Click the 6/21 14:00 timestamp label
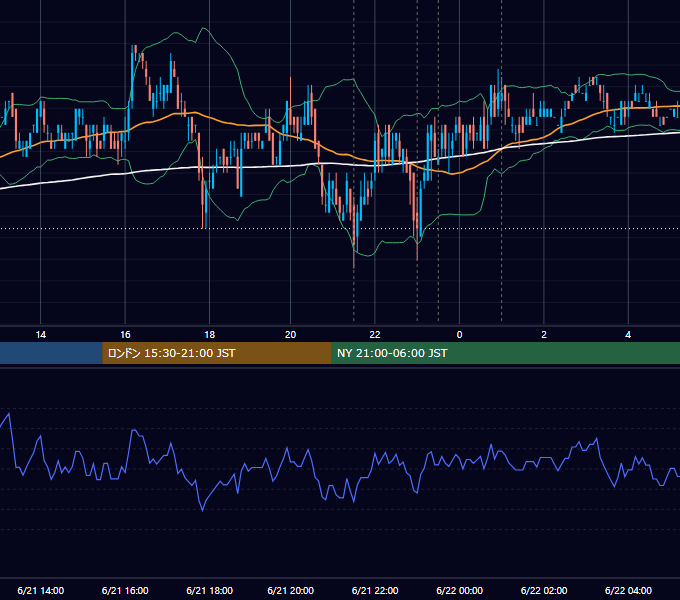The height and width of the screenshot is (600, 680). pyautogui.click(x=40, y=590)
